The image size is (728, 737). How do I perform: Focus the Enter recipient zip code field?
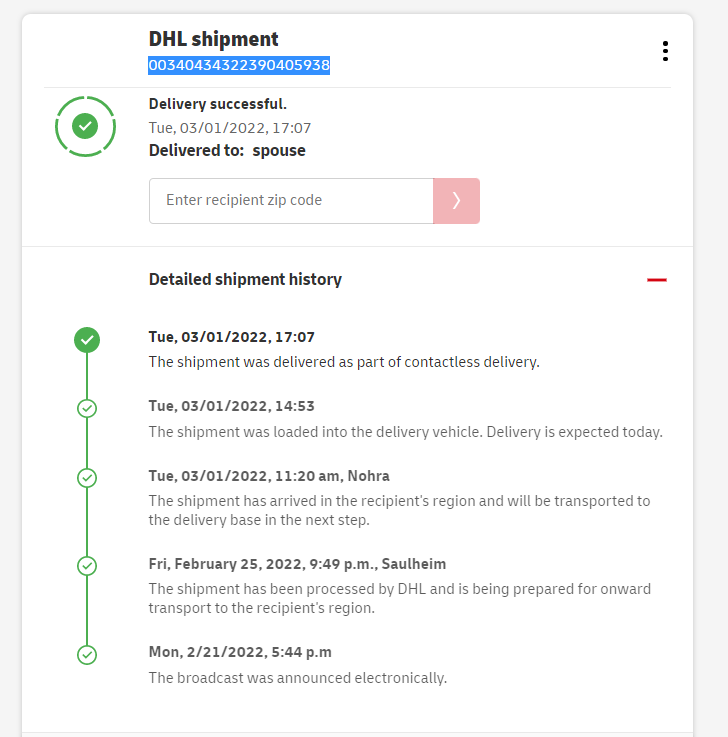click(290, 201)
